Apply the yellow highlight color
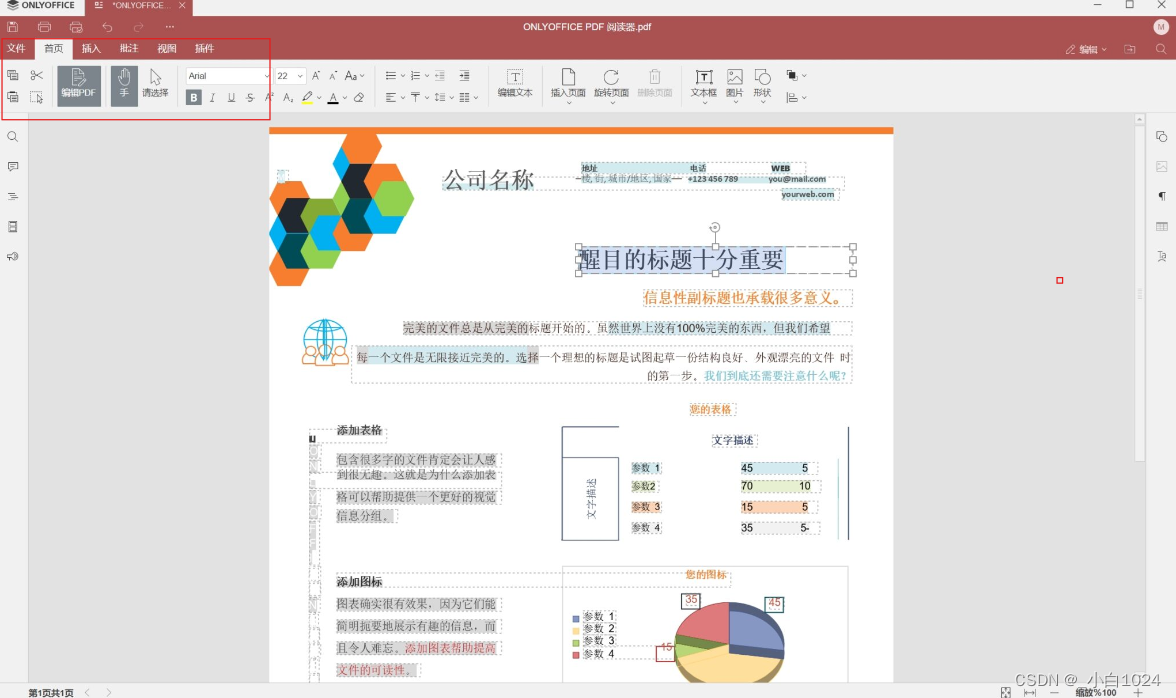Viewport: 1176px width, 698px height. [307, 97]
